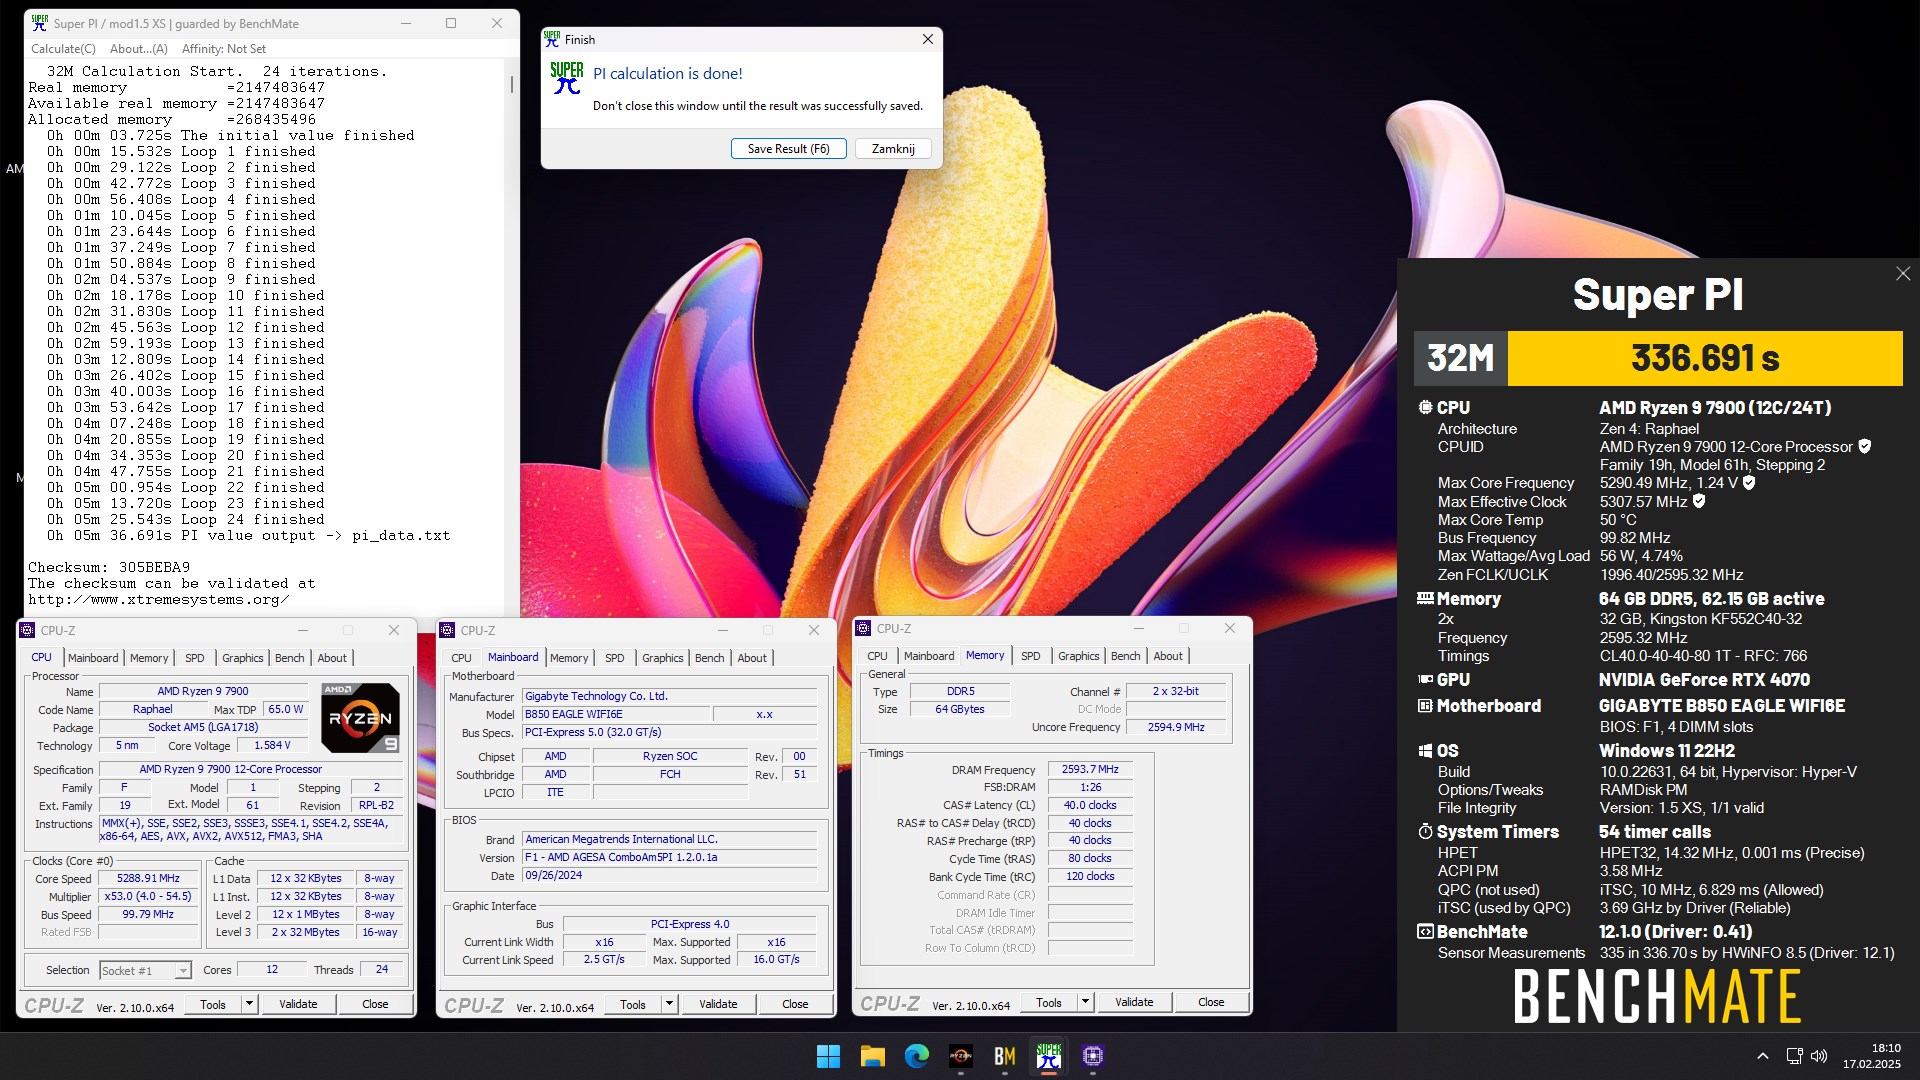Open the AMD Ryzen Master taskbar icon
Screen dimensions: 1920x1080
click(960, 1056)
